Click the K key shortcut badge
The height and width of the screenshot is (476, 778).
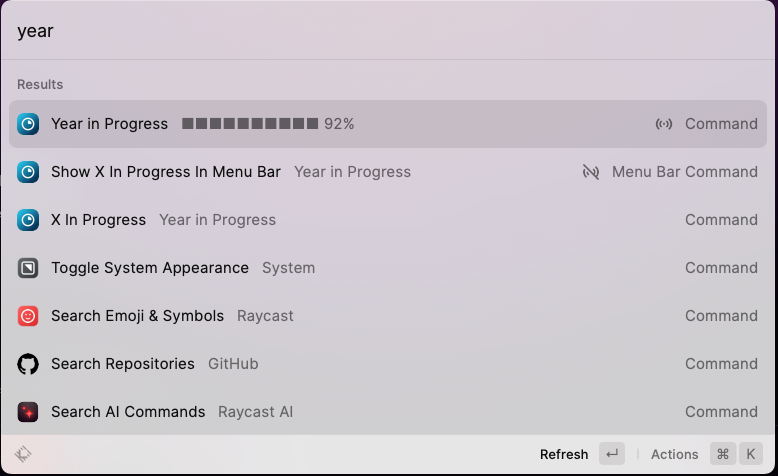click(x=750, y=454)
